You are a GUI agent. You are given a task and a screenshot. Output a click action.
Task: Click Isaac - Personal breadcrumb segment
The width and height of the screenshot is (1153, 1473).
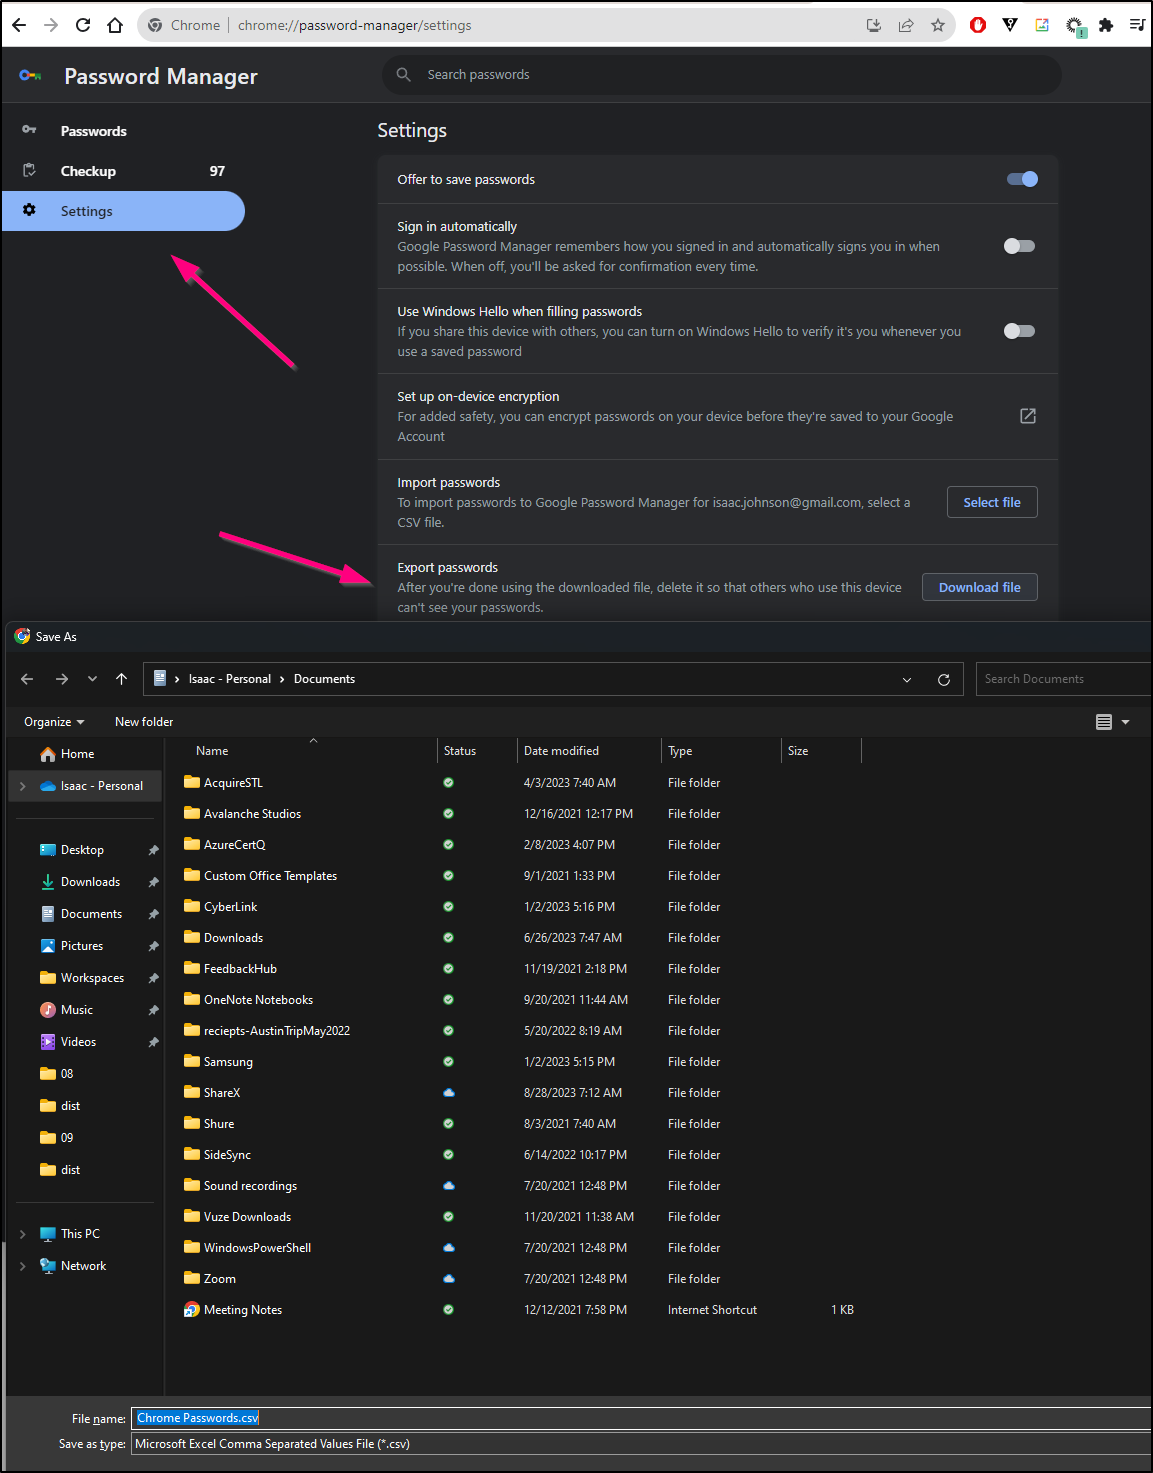230,679
